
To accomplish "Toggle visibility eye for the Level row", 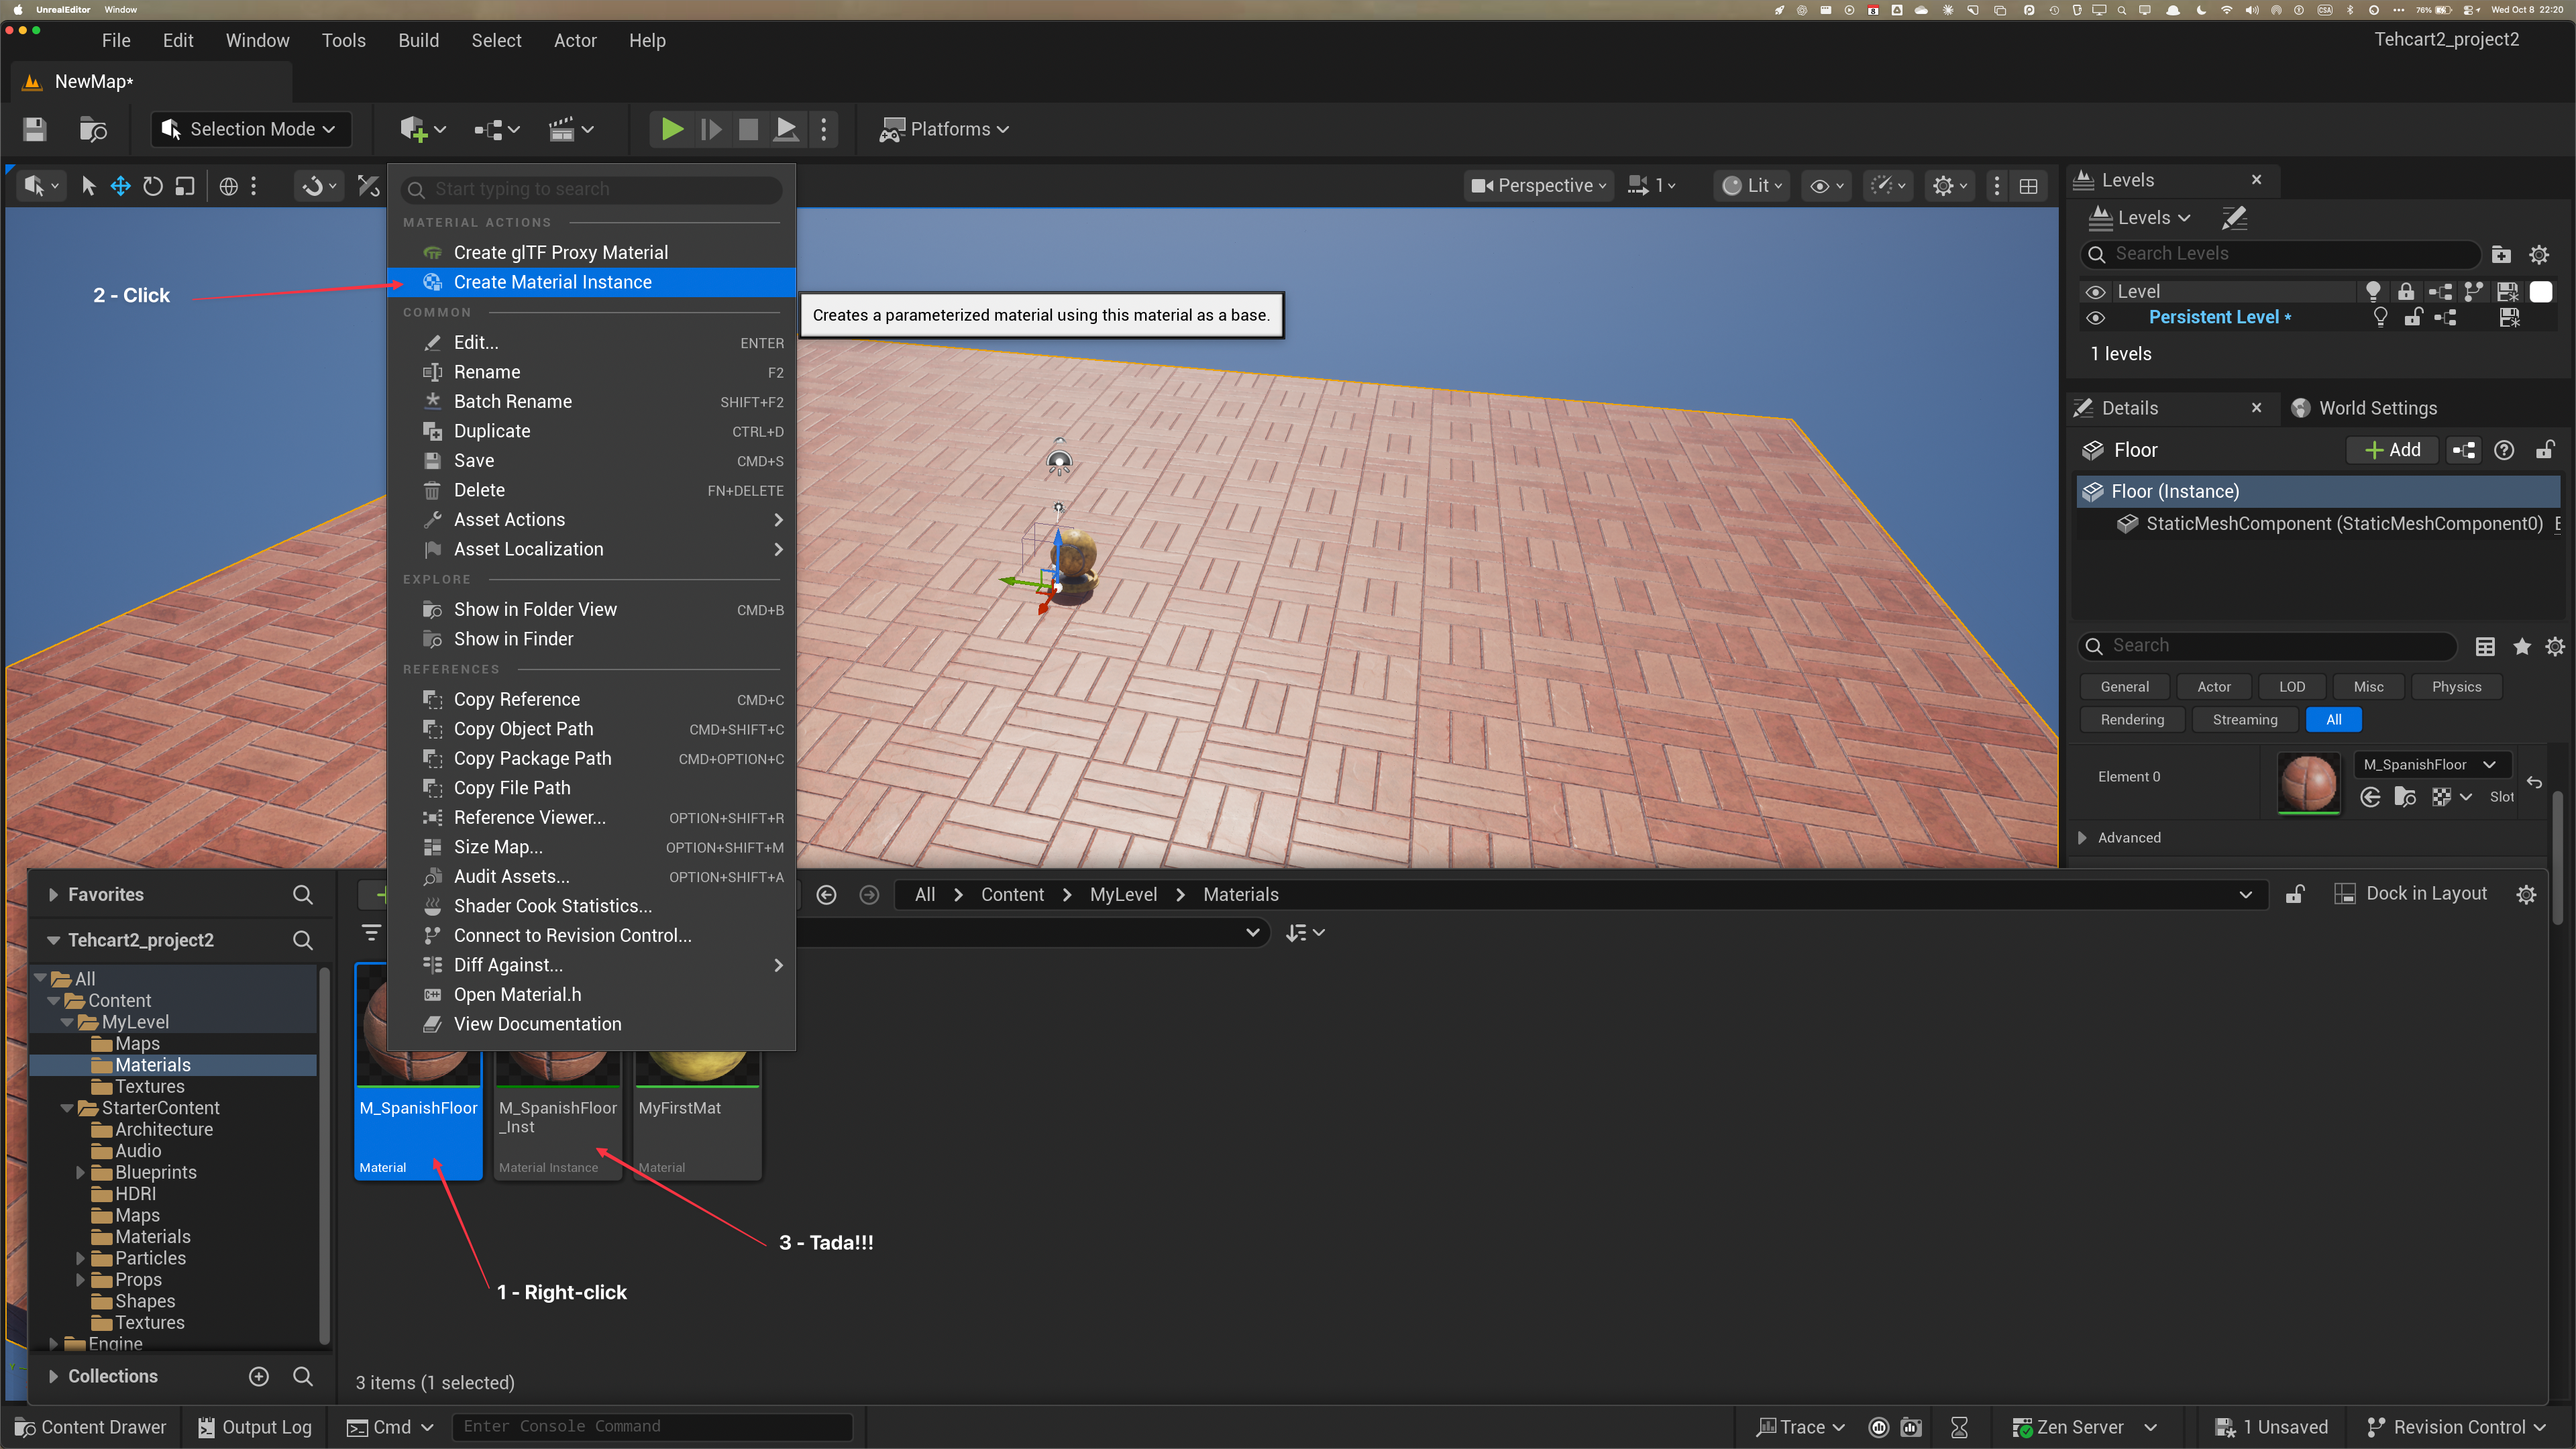I will pyautogui.click(x=2095, y=292).
